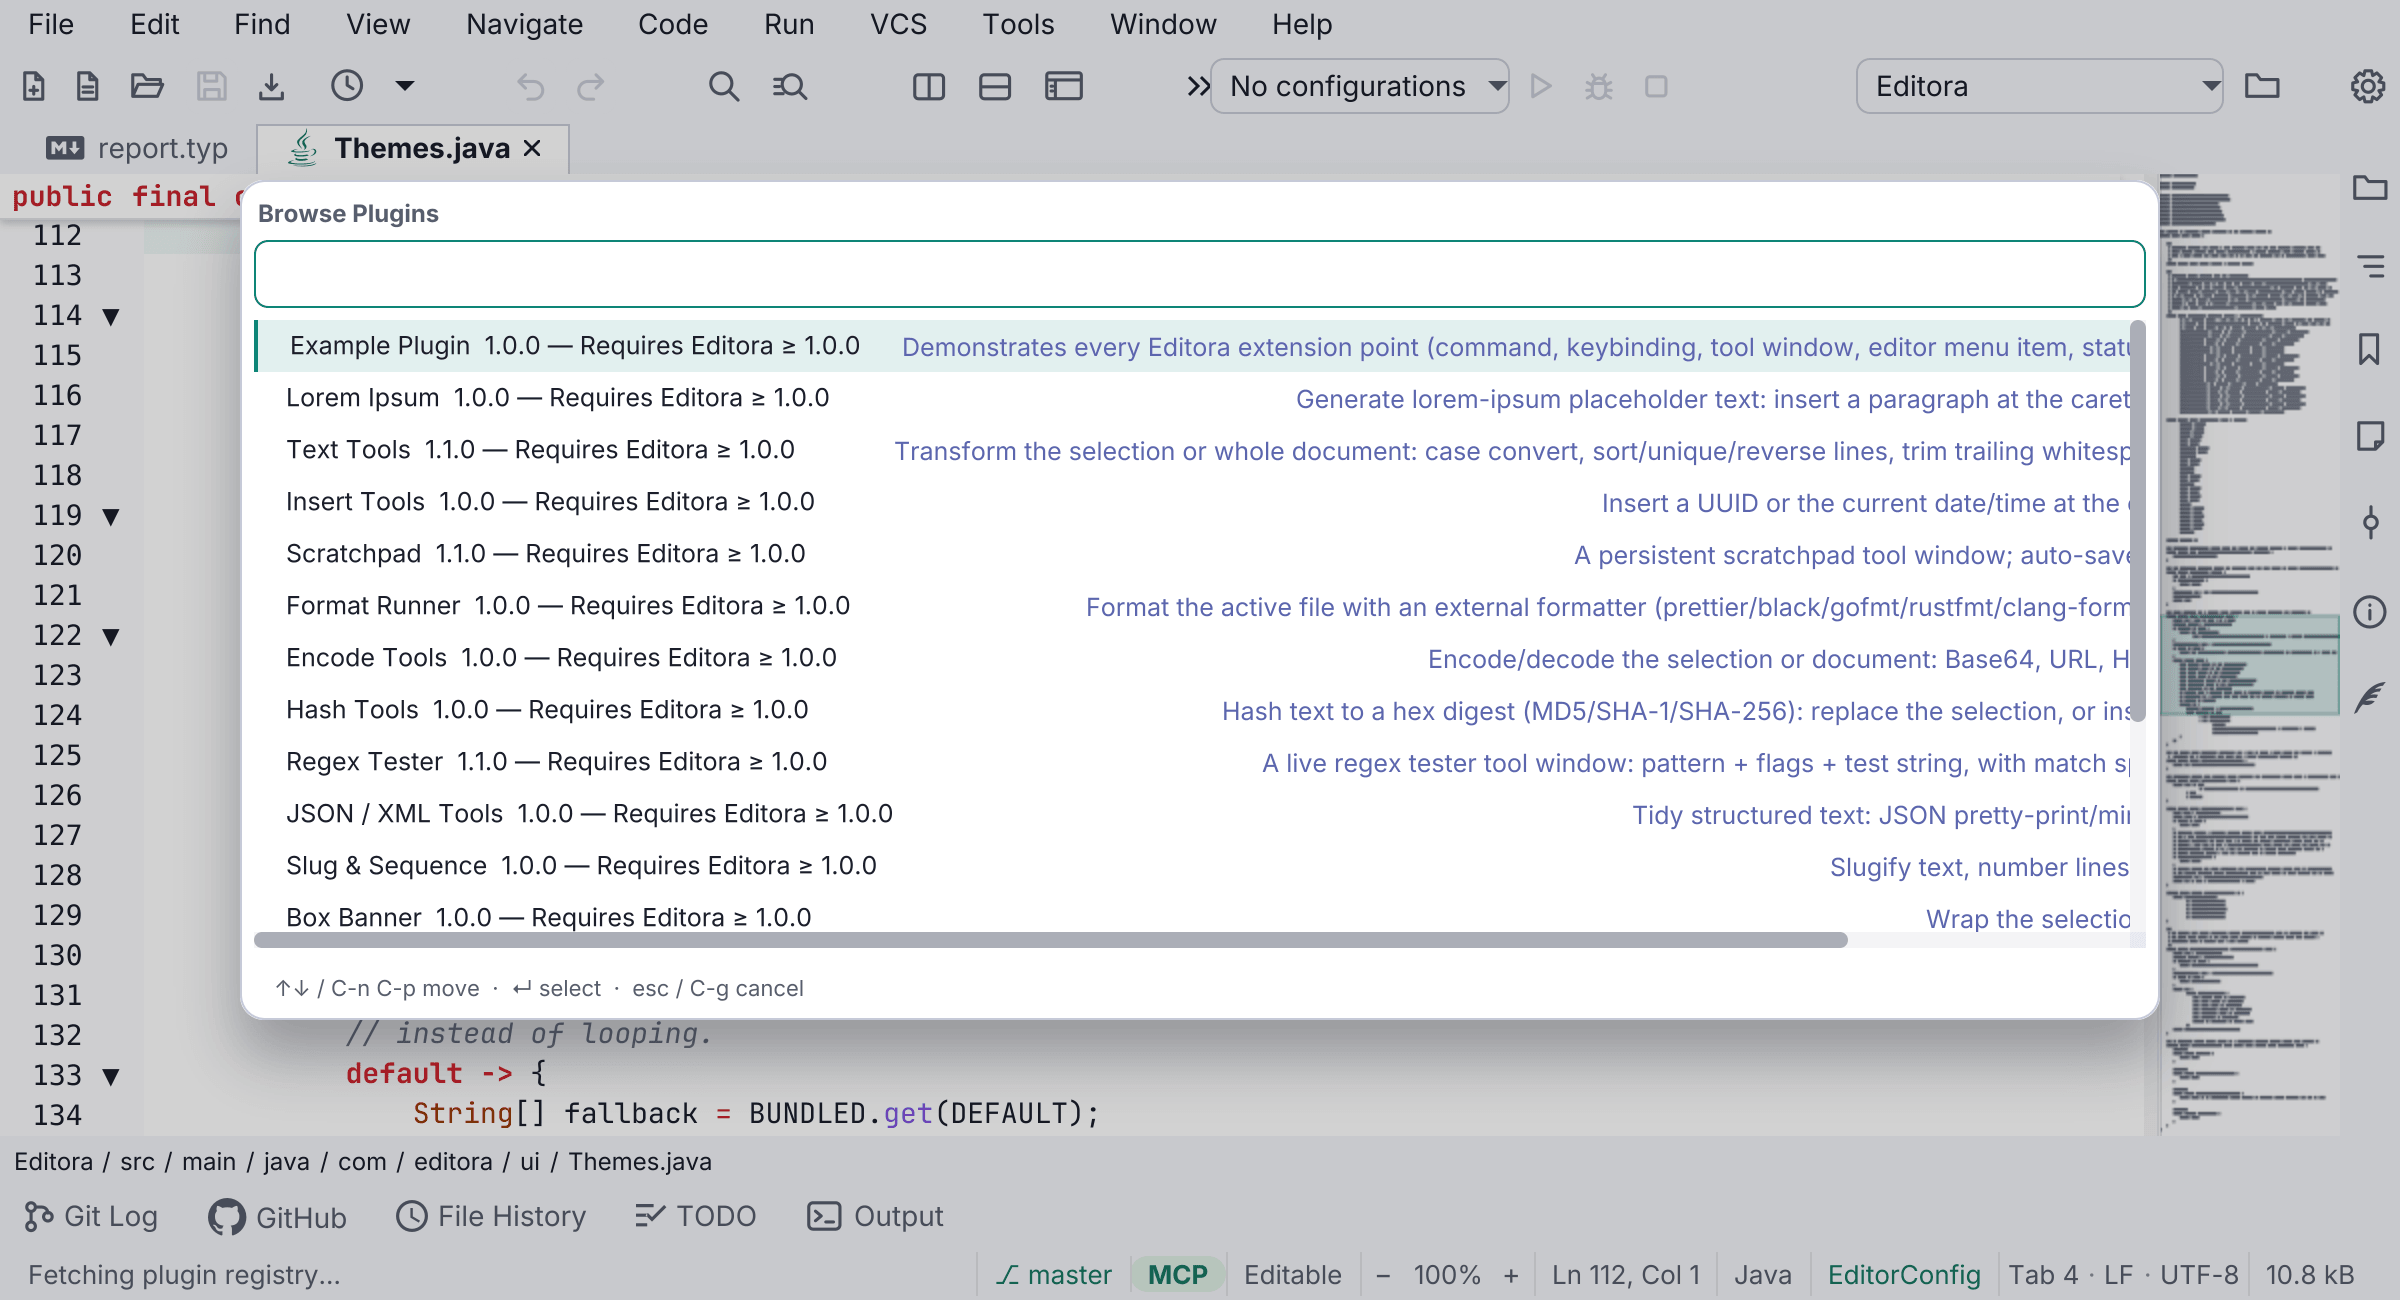The image size is (2400, 1300).
Task: Open the Git Log tool window
Action: pos(91,1217)
